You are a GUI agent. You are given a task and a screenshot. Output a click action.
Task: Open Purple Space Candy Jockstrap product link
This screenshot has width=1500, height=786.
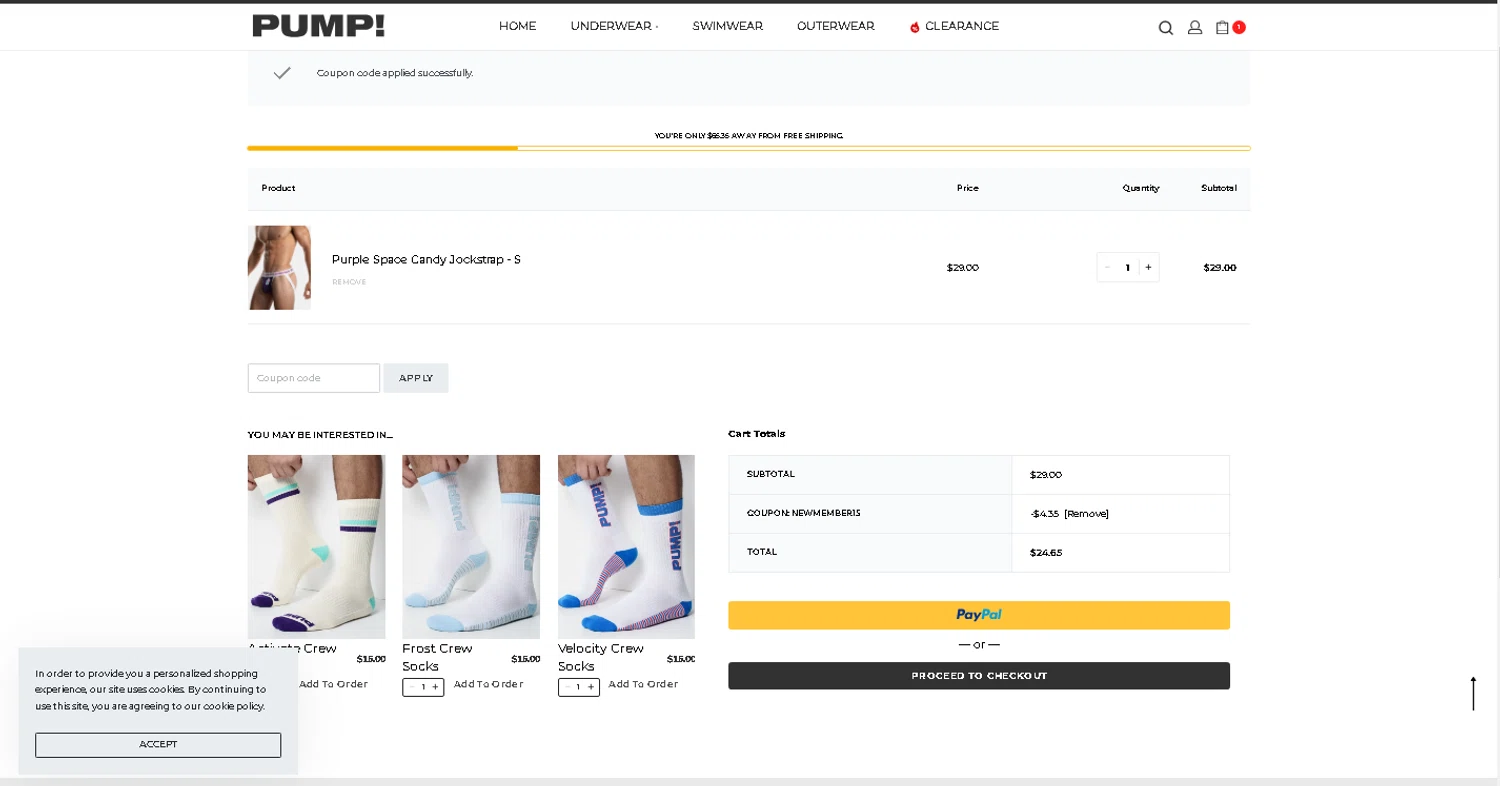coord(426,259)
